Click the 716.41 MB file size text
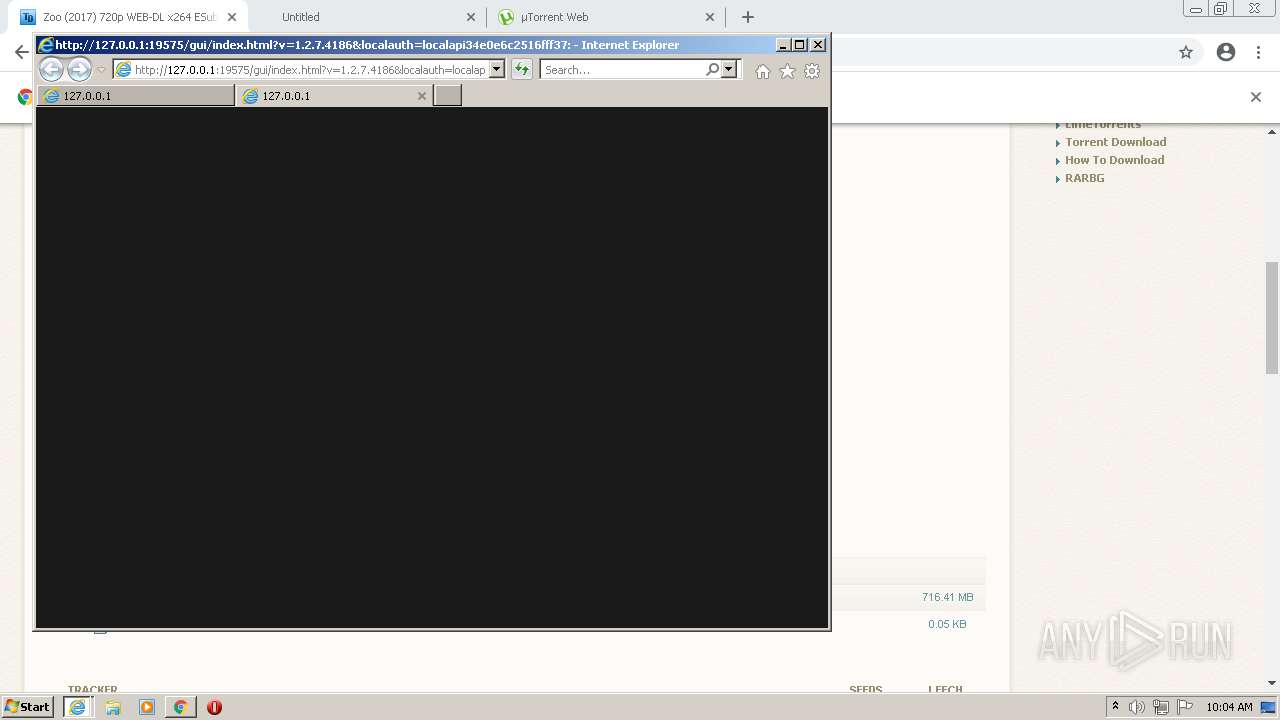The image size is (1280, 720). point(947,597)
